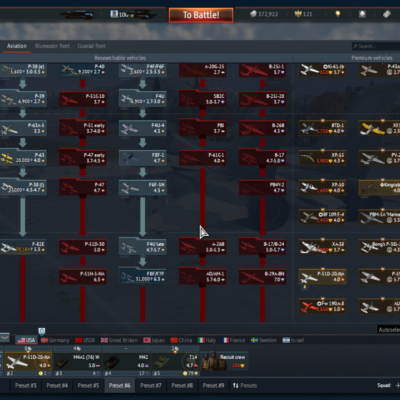The width and height of the screenshot is (400, 400).
Task: Select the Israel nation tab
Action: click(293, 340)
